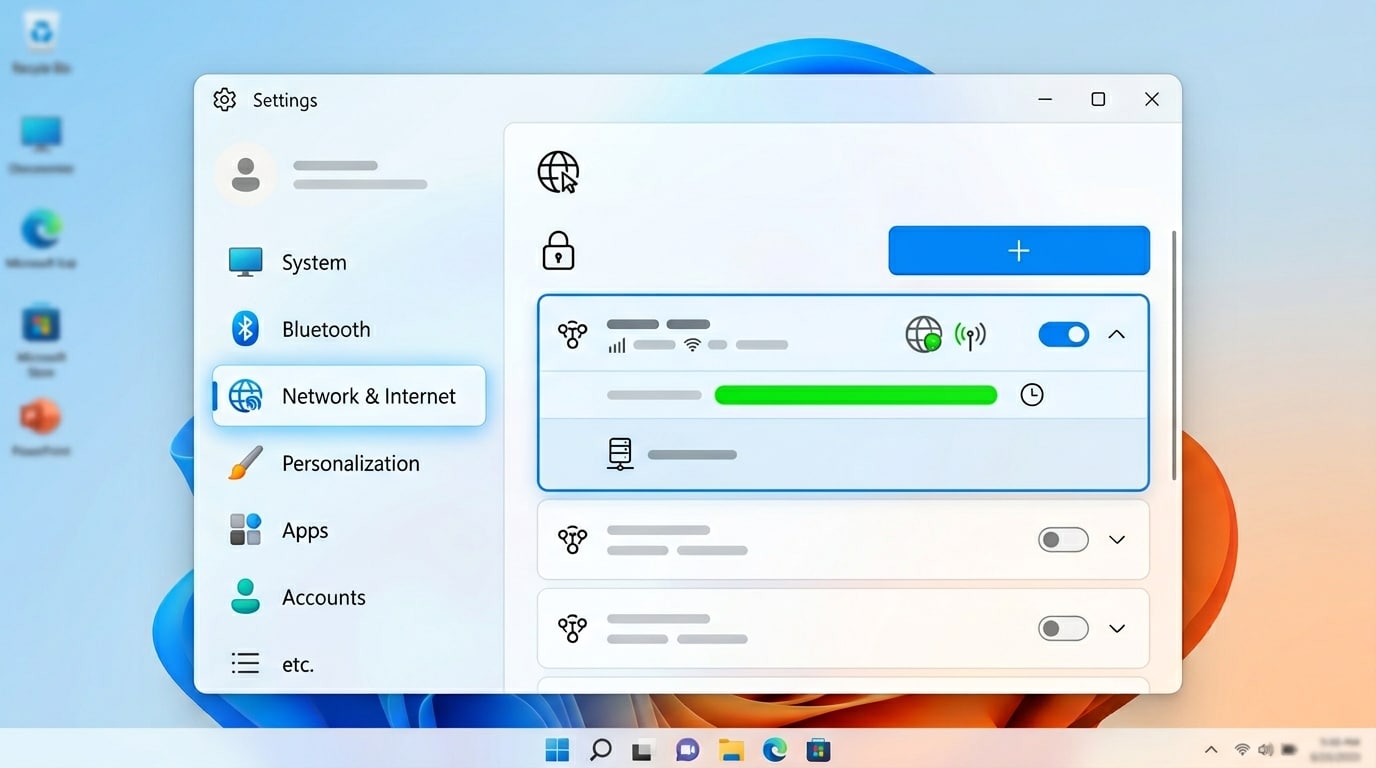The image size is (1376, 768).
Task: Click the globe with cursor icon
Action: pyautogui.click(x=558, y=172)
